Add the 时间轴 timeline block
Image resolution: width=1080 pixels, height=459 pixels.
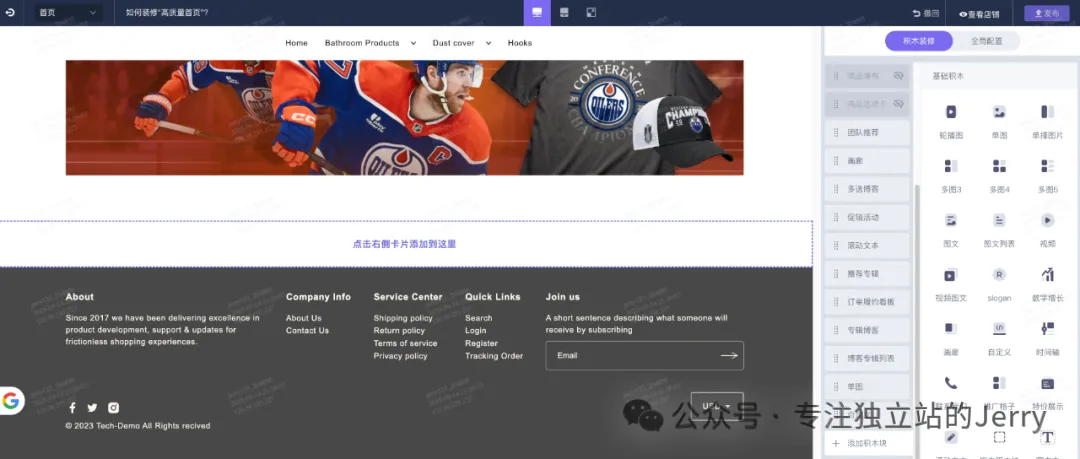point(1047,337)
